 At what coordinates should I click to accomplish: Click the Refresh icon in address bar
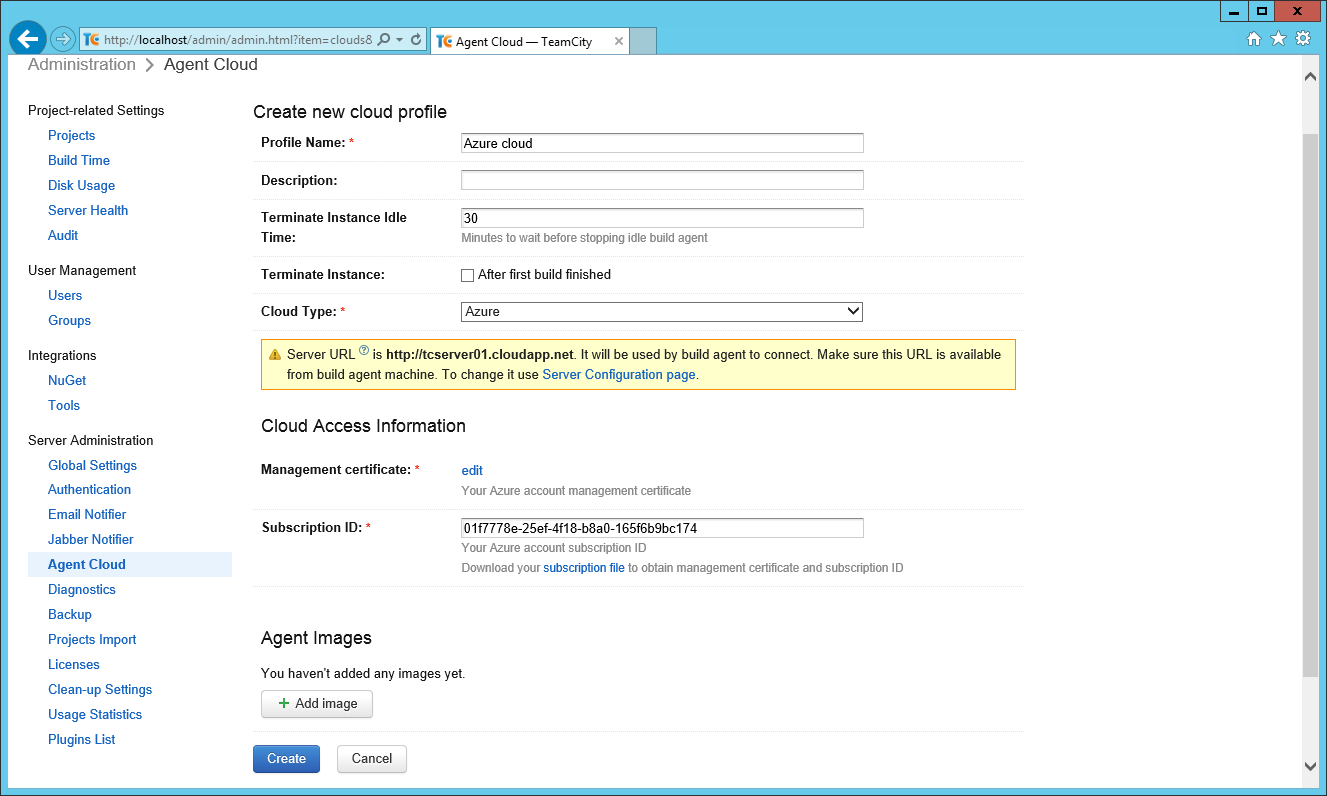coord(416,40)
